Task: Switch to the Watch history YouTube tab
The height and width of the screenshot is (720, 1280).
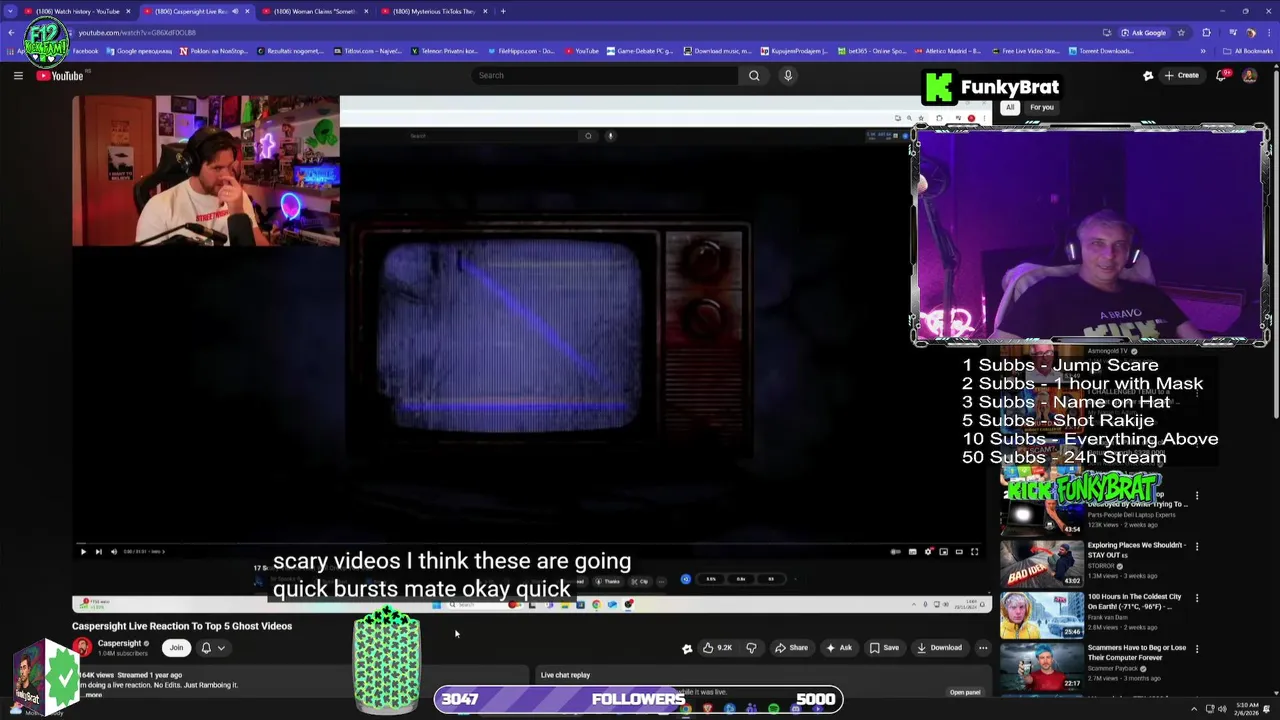Action: click(78, 11)
